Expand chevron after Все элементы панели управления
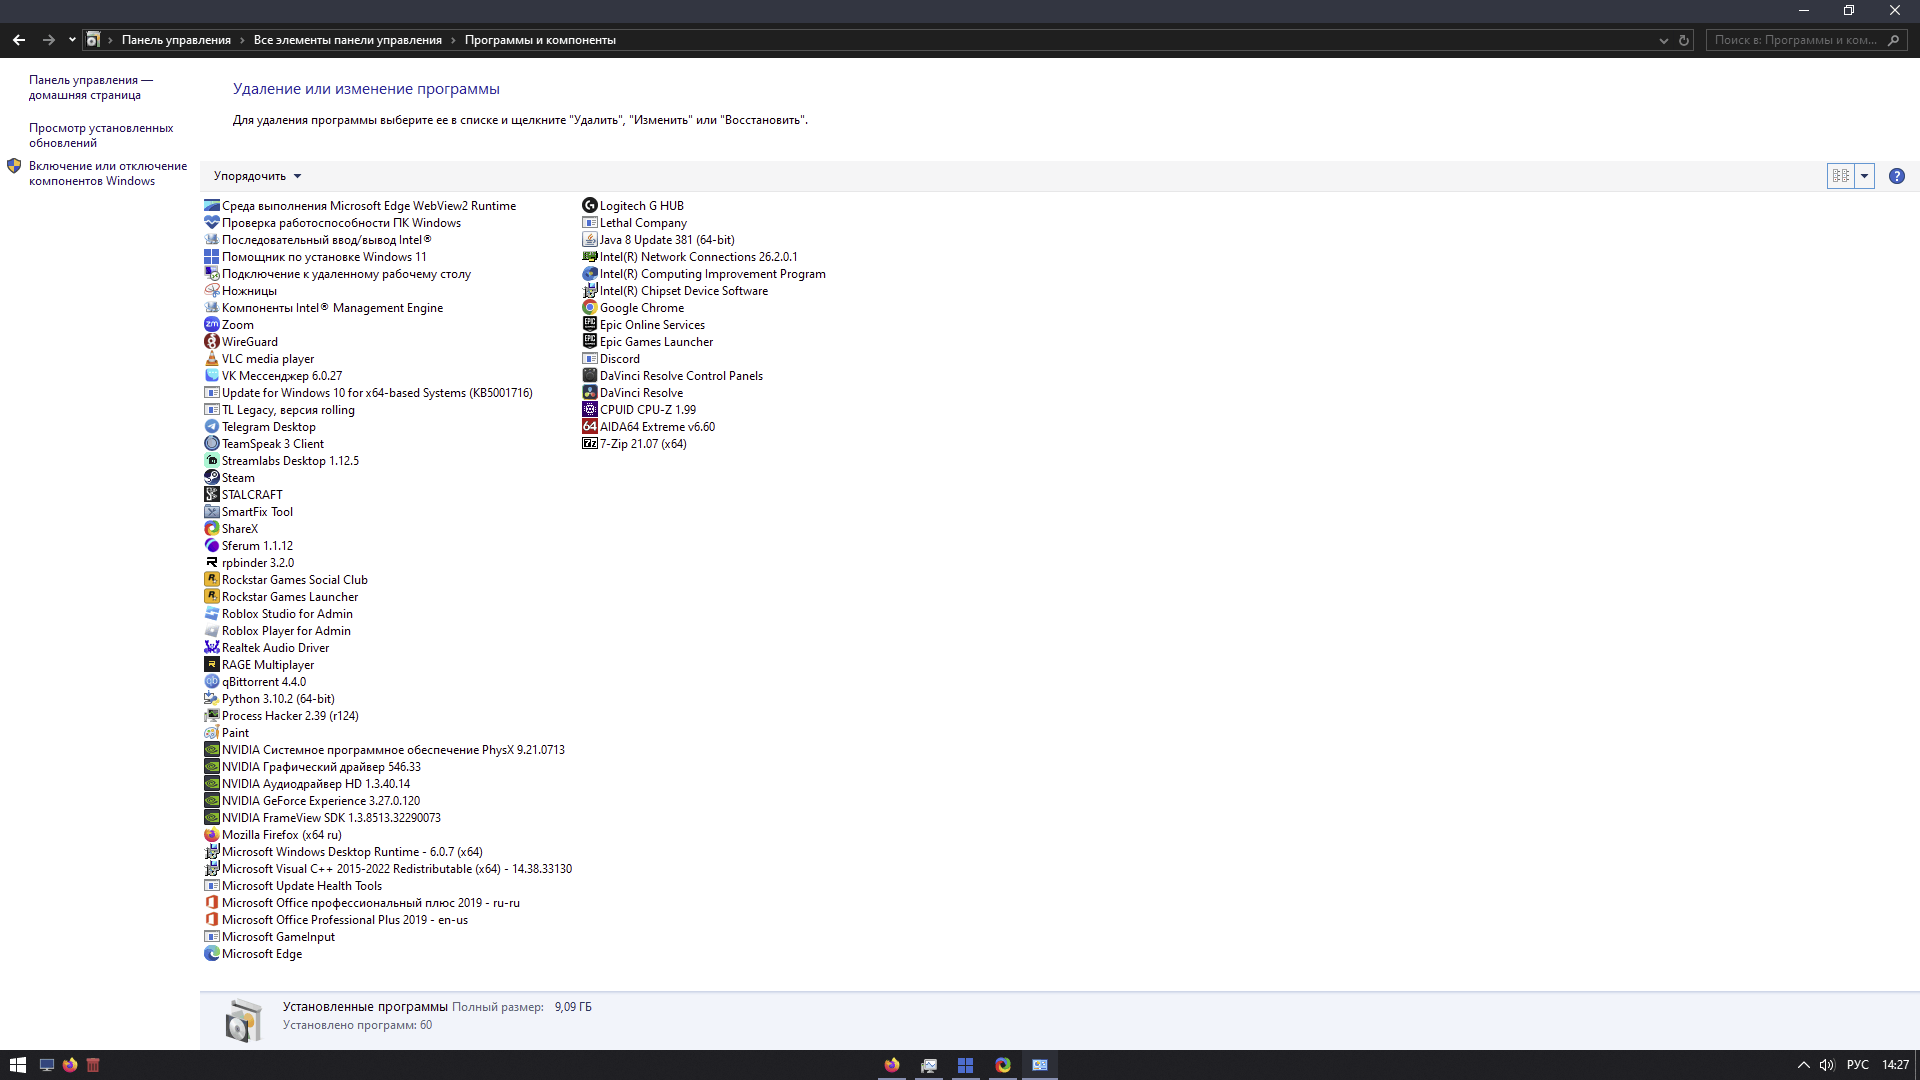This screenshot has height=1080, width=1920. tap(453, 40)
